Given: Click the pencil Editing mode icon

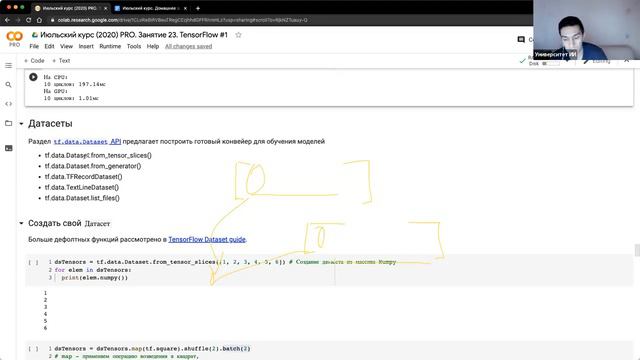Looking at the screenshot, I should (586, 61).
